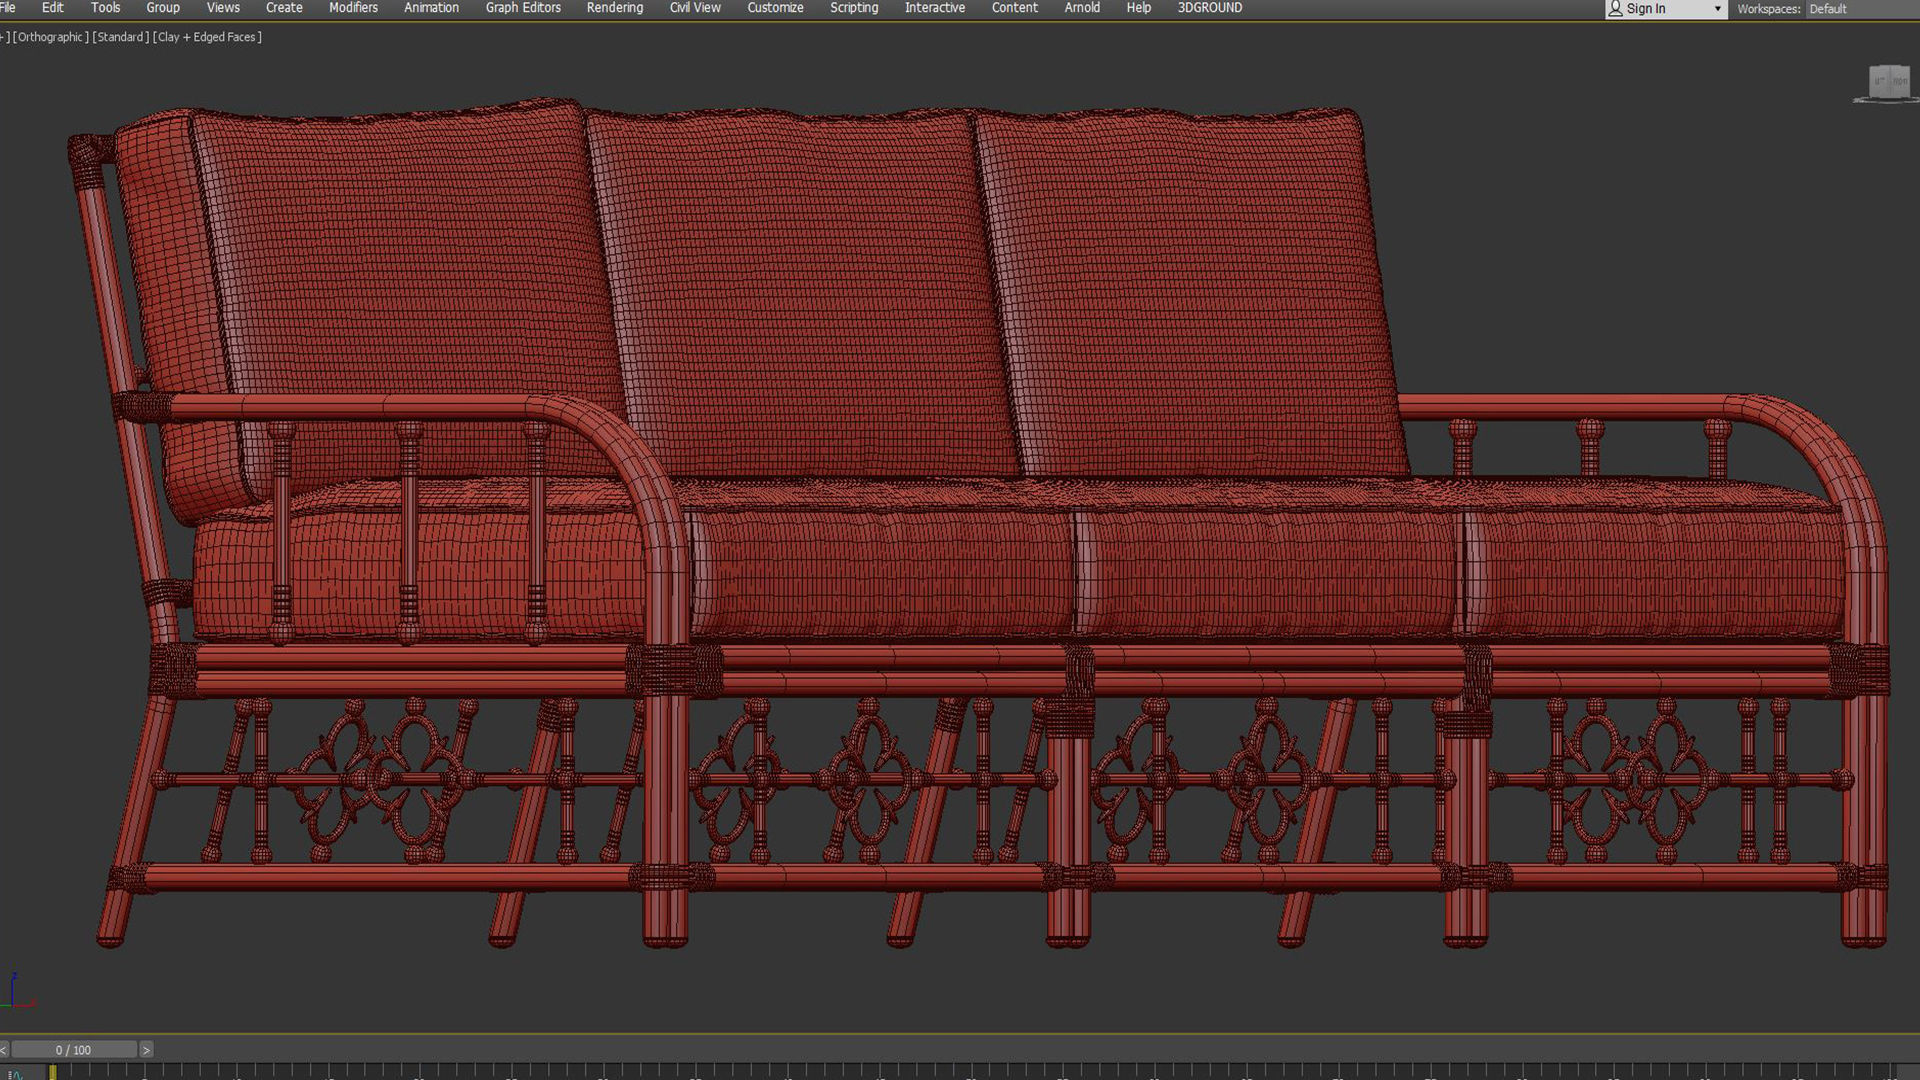The width and height of the screenshot is (1920, 1080).
Task: Open the Workspaces Default selector
Action: [1827, 9]
